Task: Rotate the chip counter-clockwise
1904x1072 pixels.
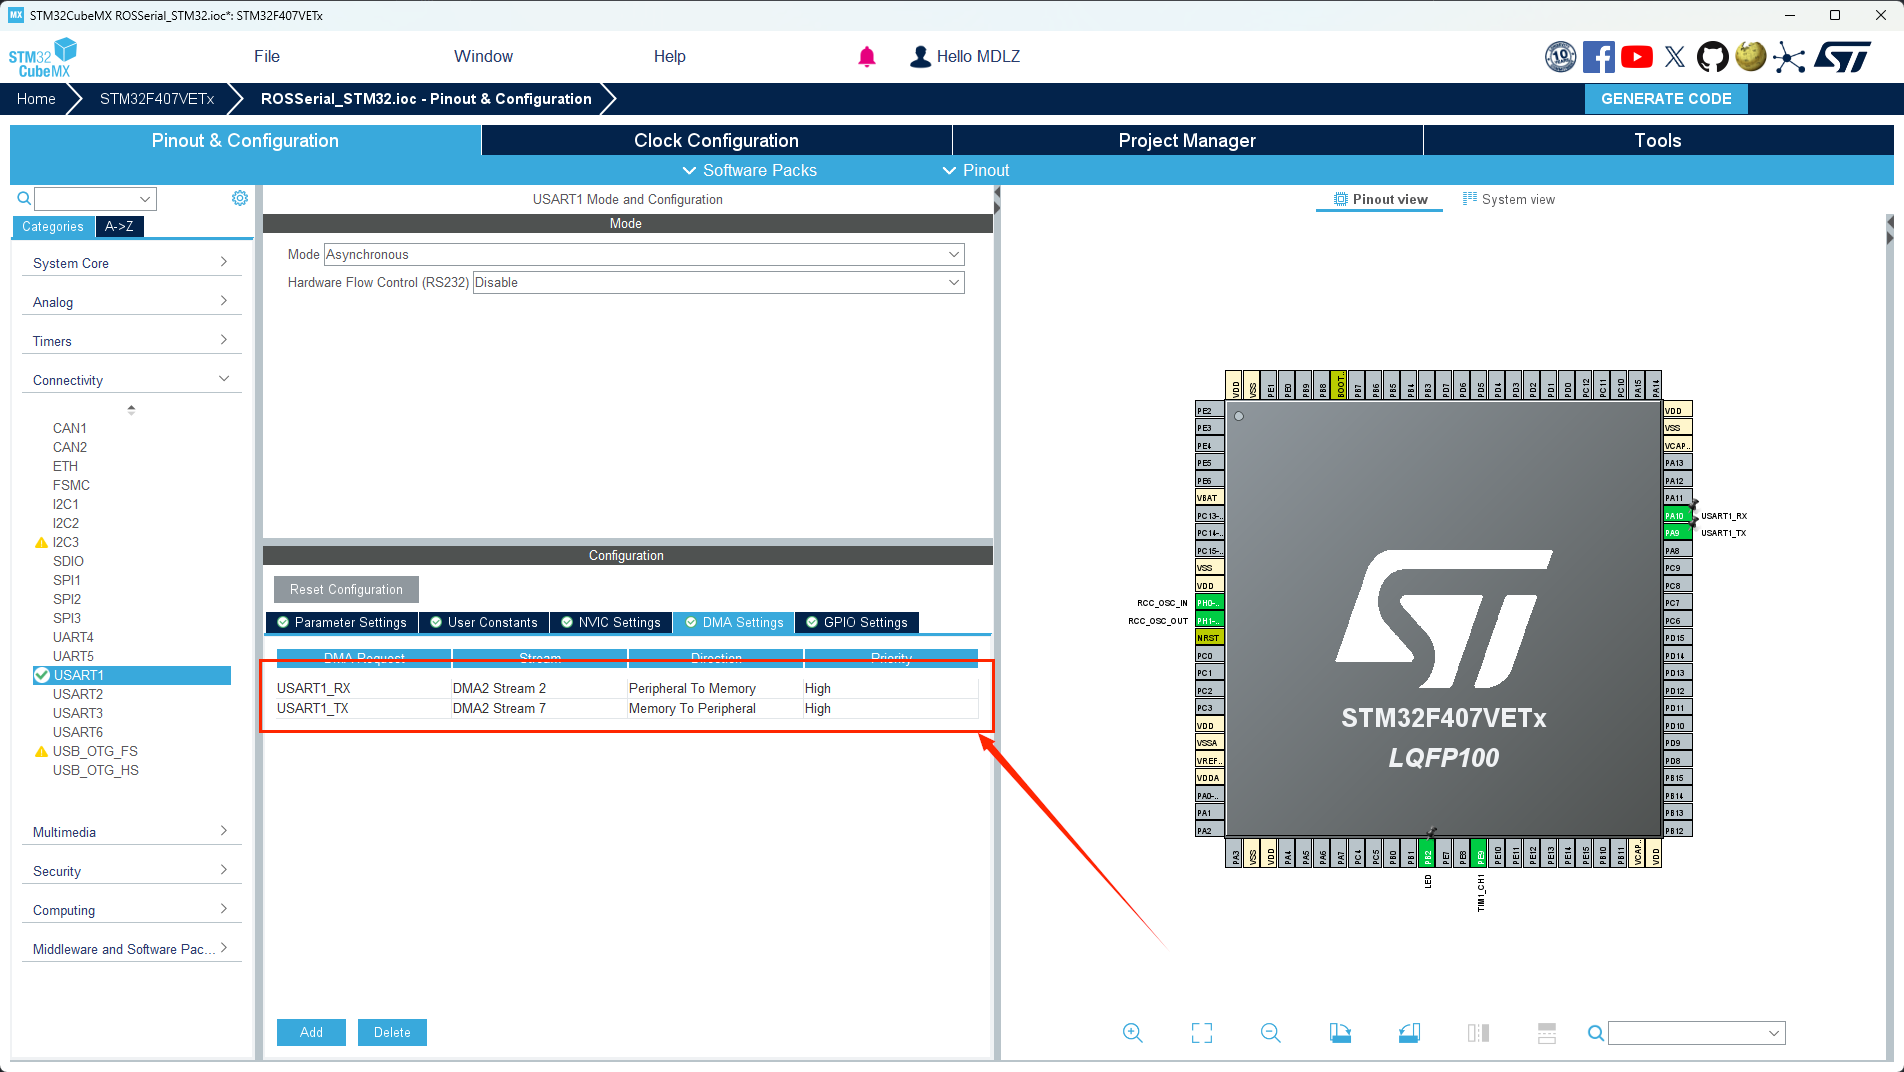Action: (1409, 1033)
